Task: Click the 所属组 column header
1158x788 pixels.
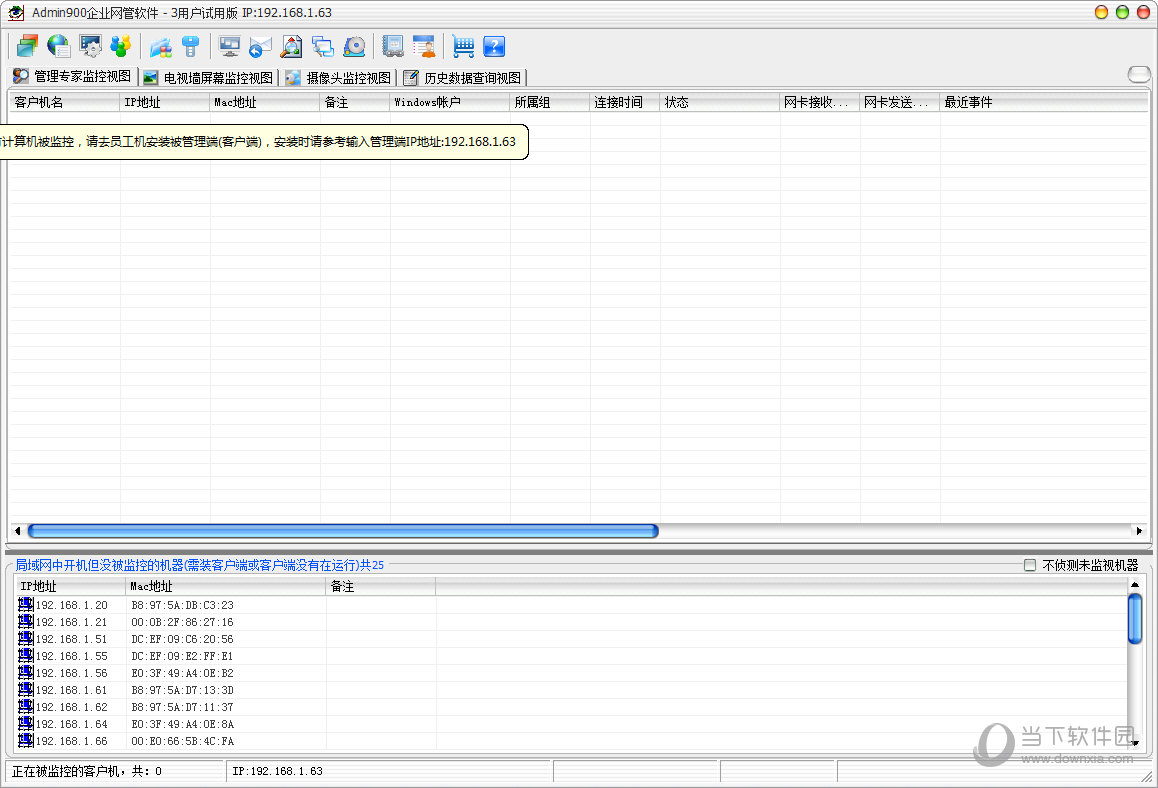Action: (549, 102)
